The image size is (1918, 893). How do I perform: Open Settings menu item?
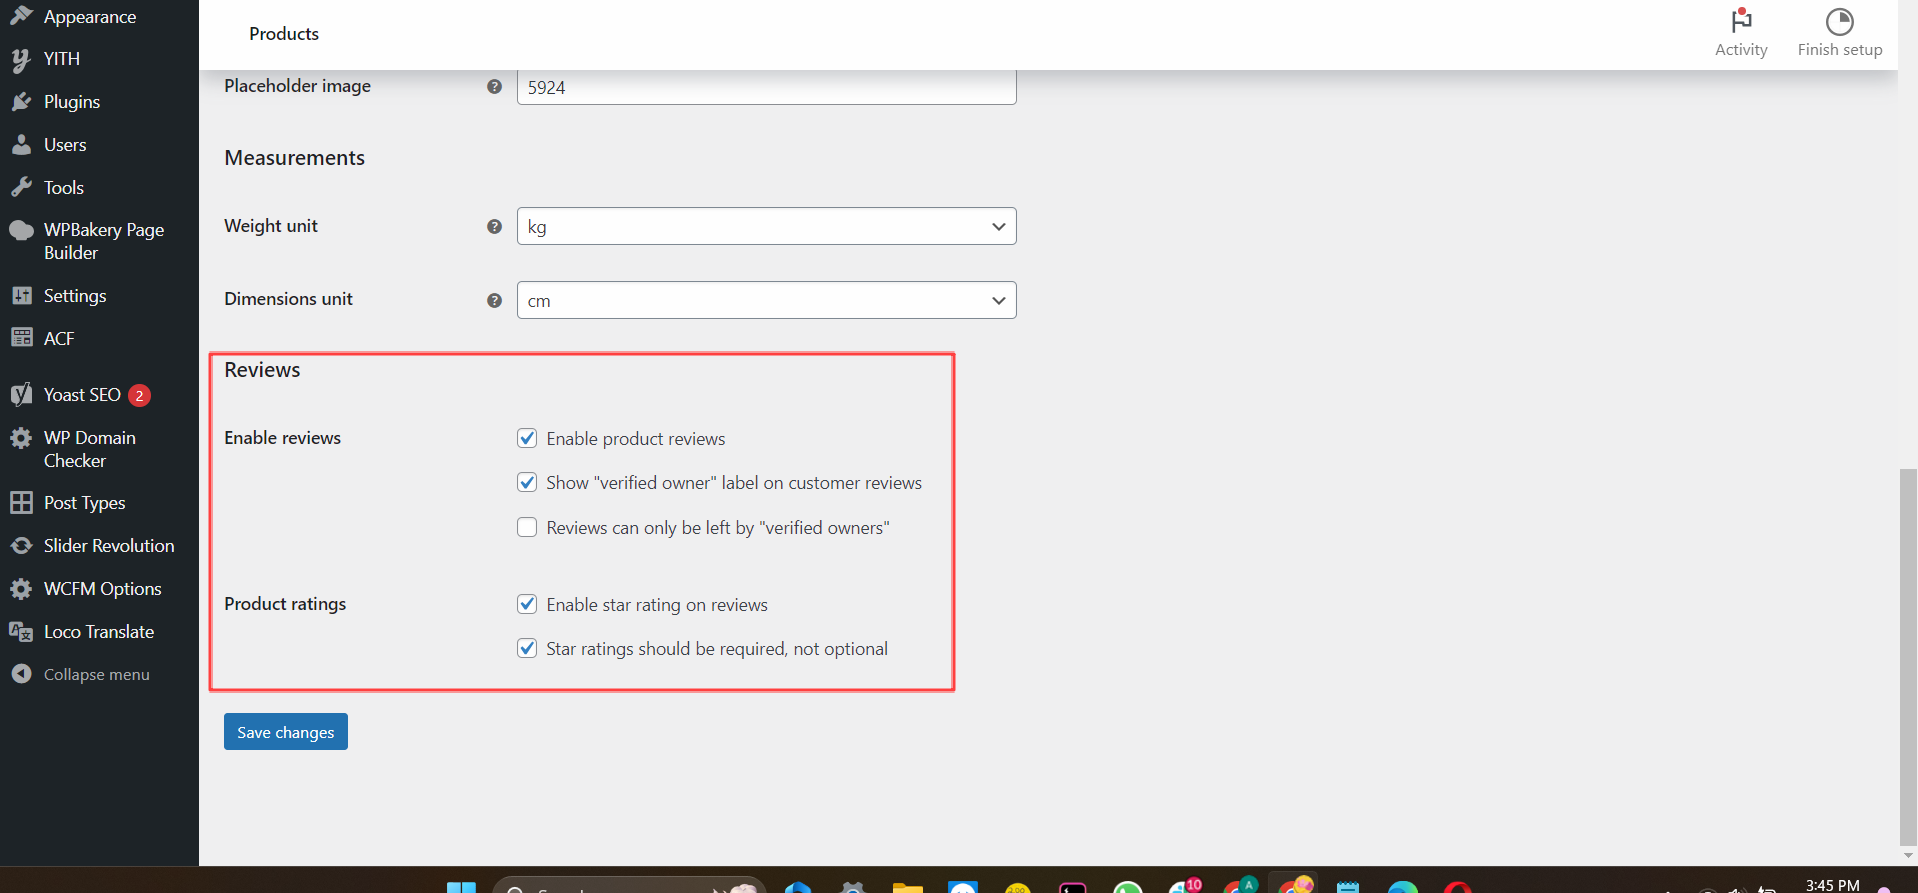point(75,296)
